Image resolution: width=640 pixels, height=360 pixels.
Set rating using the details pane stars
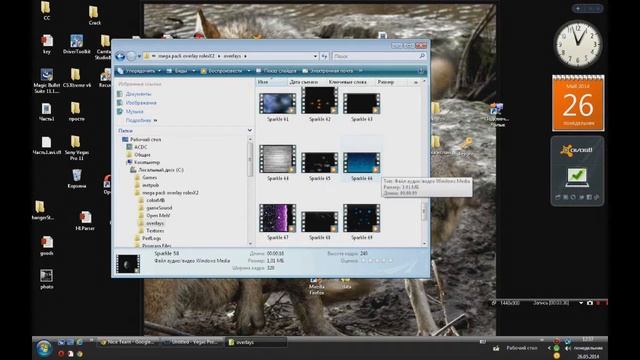point(377,260)
